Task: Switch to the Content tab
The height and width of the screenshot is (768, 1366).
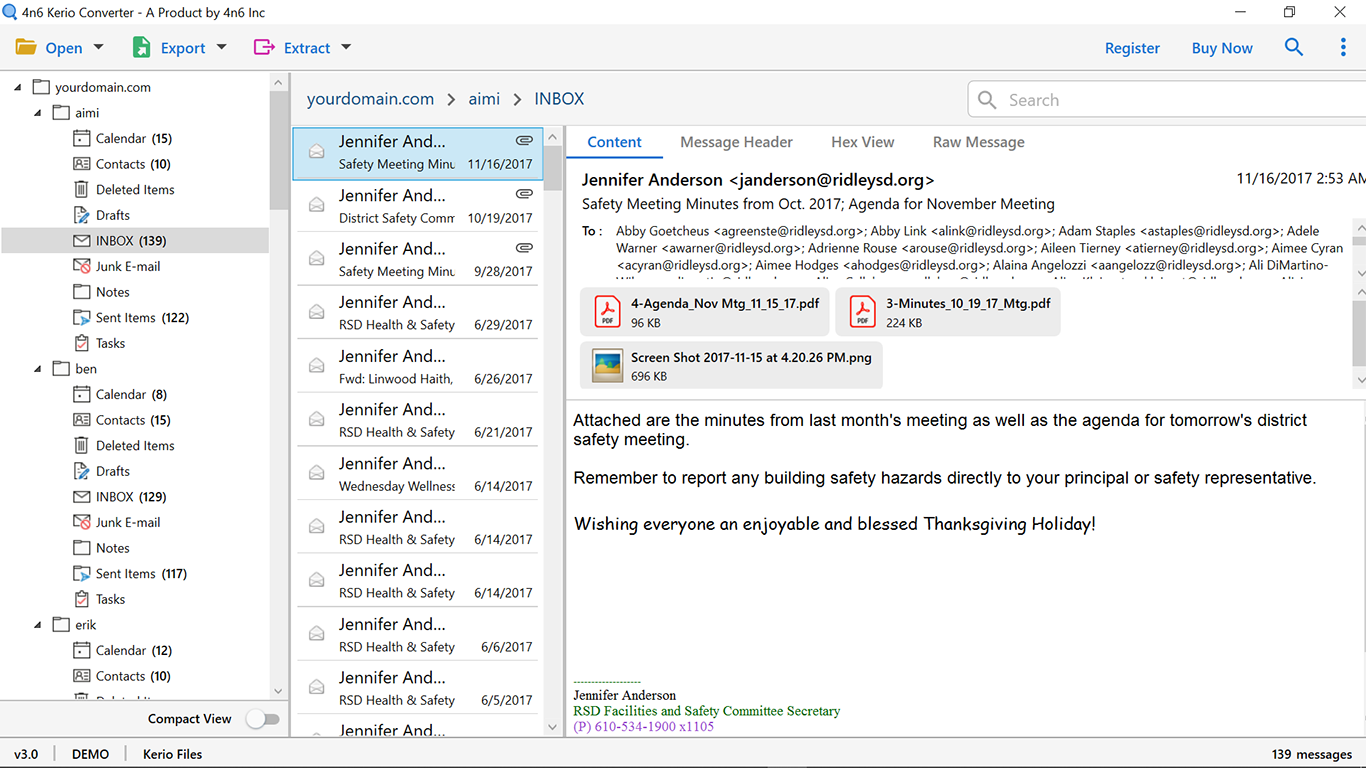Action: (x=614, y=142)
